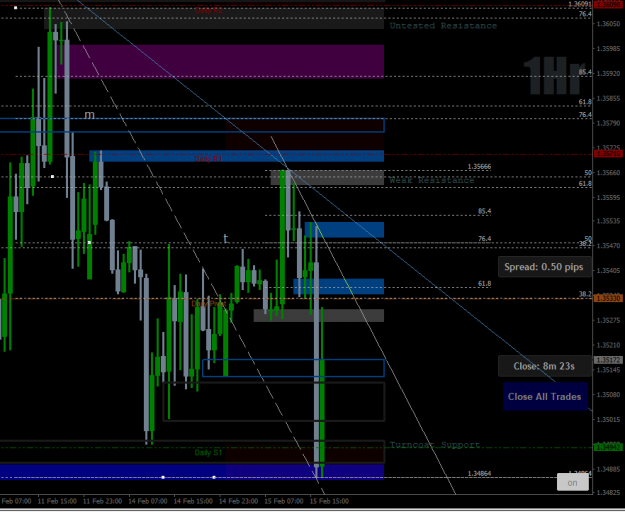Click the 1.35145 price scale value

(x=608, y=370)
